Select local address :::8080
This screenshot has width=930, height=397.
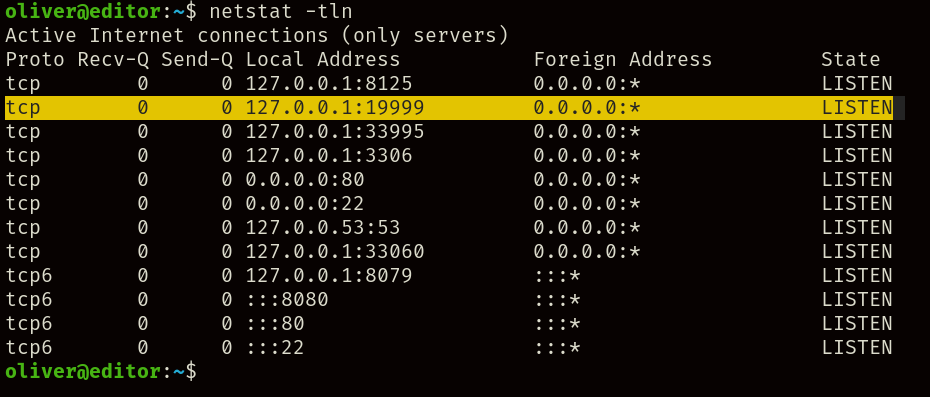(287, 300)
